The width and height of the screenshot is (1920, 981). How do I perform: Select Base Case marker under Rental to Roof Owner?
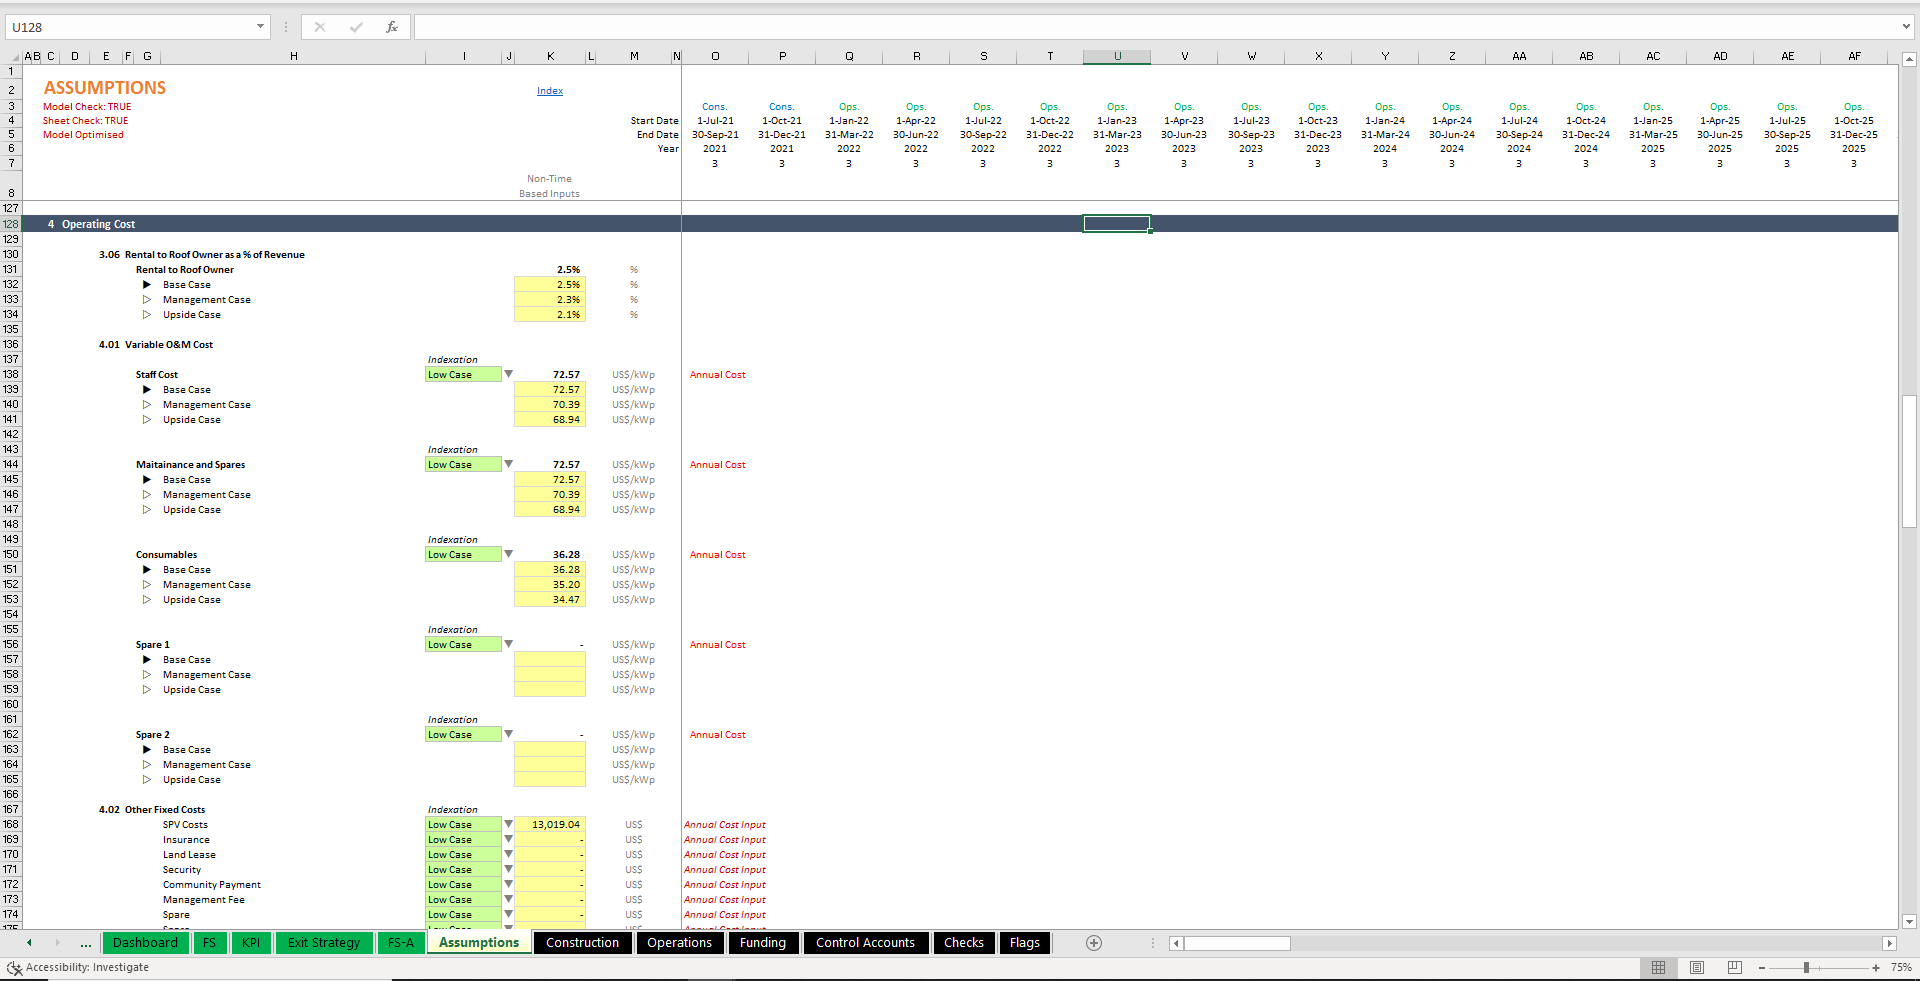tap(147, 285)
